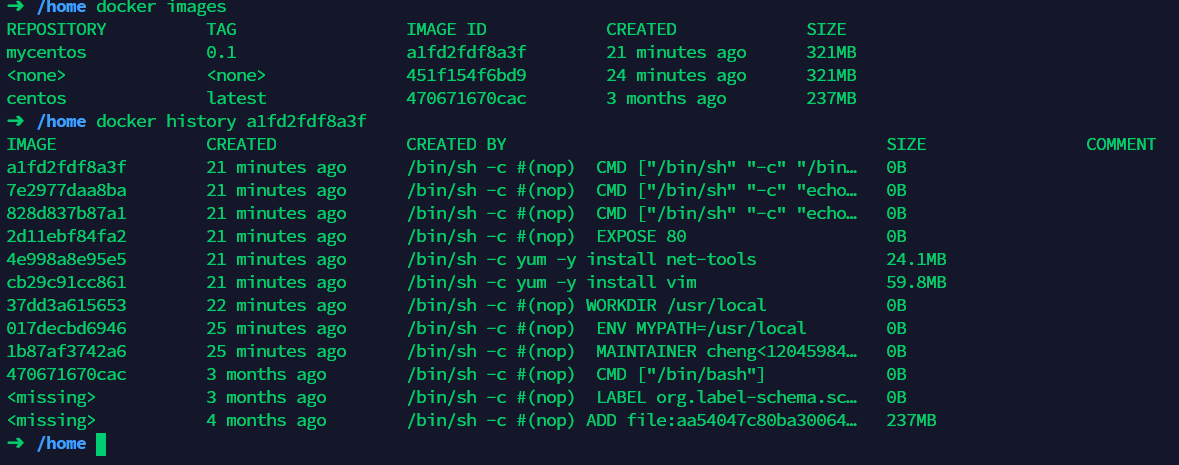Click the 59.8MB size value
1179x465 pixels.
tap(916, 282)
